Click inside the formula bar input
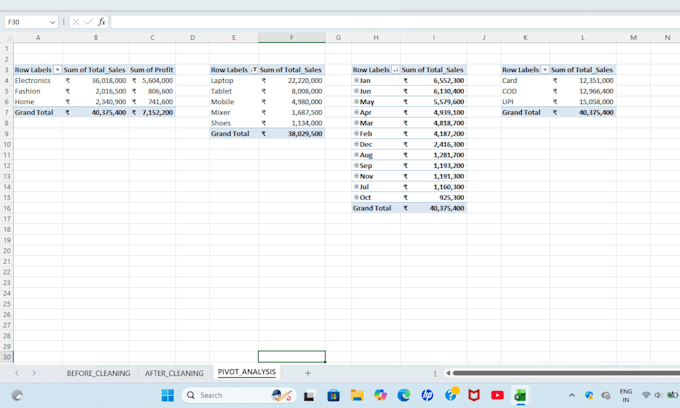 pyautogui.click(x=395, y=22)
